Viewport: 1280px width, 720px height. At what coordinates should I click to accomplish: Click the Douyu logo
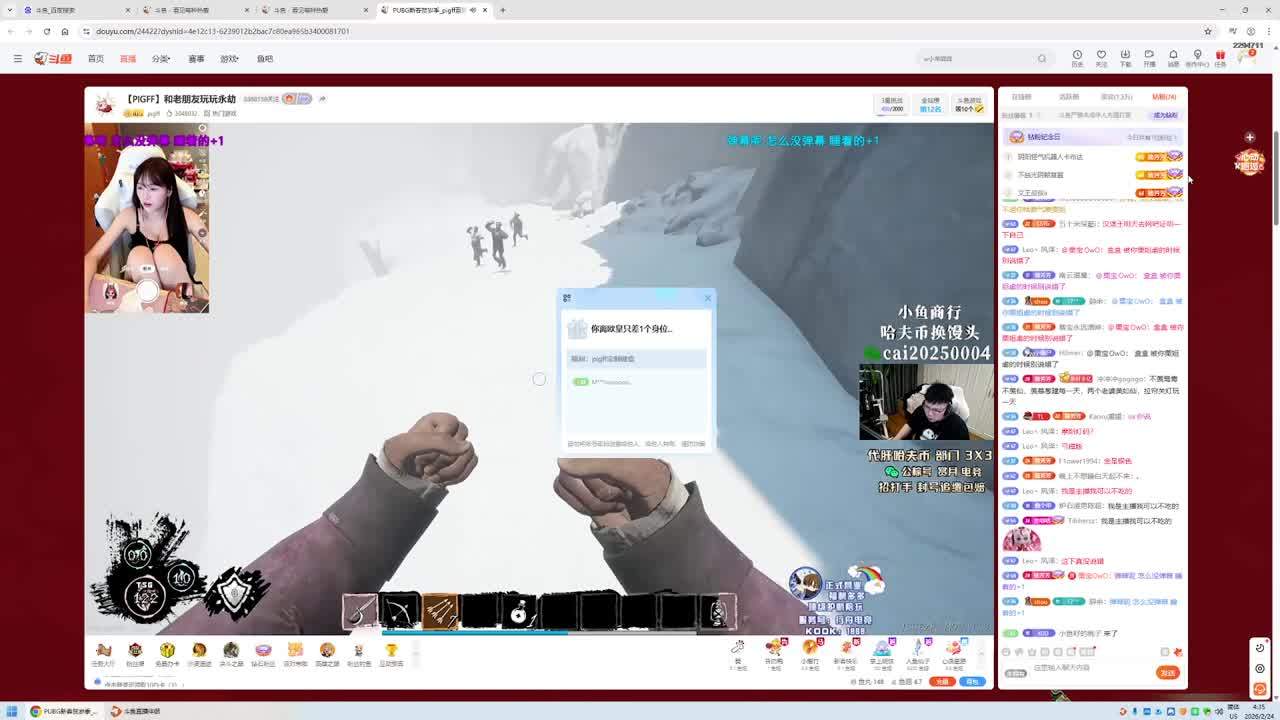click(53, 59)
